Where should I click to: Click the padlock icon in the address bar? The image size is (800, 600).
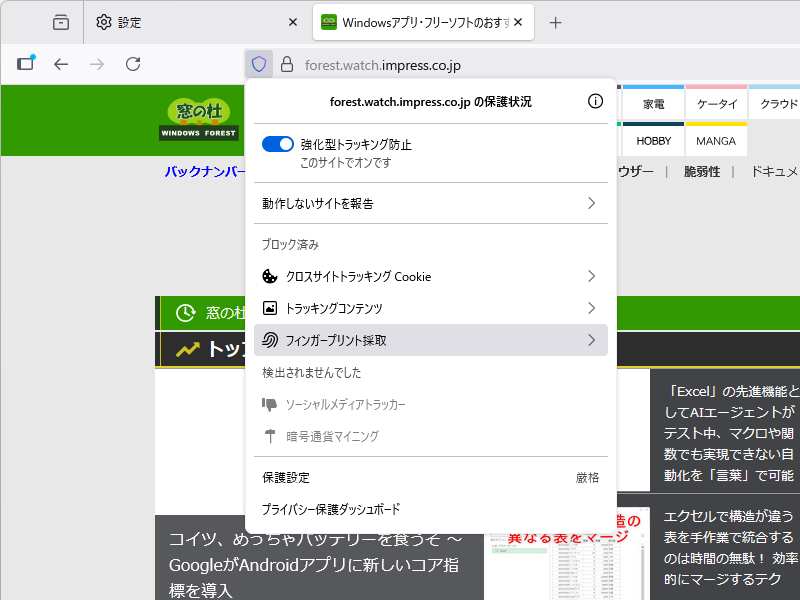[x=286, y=63]
